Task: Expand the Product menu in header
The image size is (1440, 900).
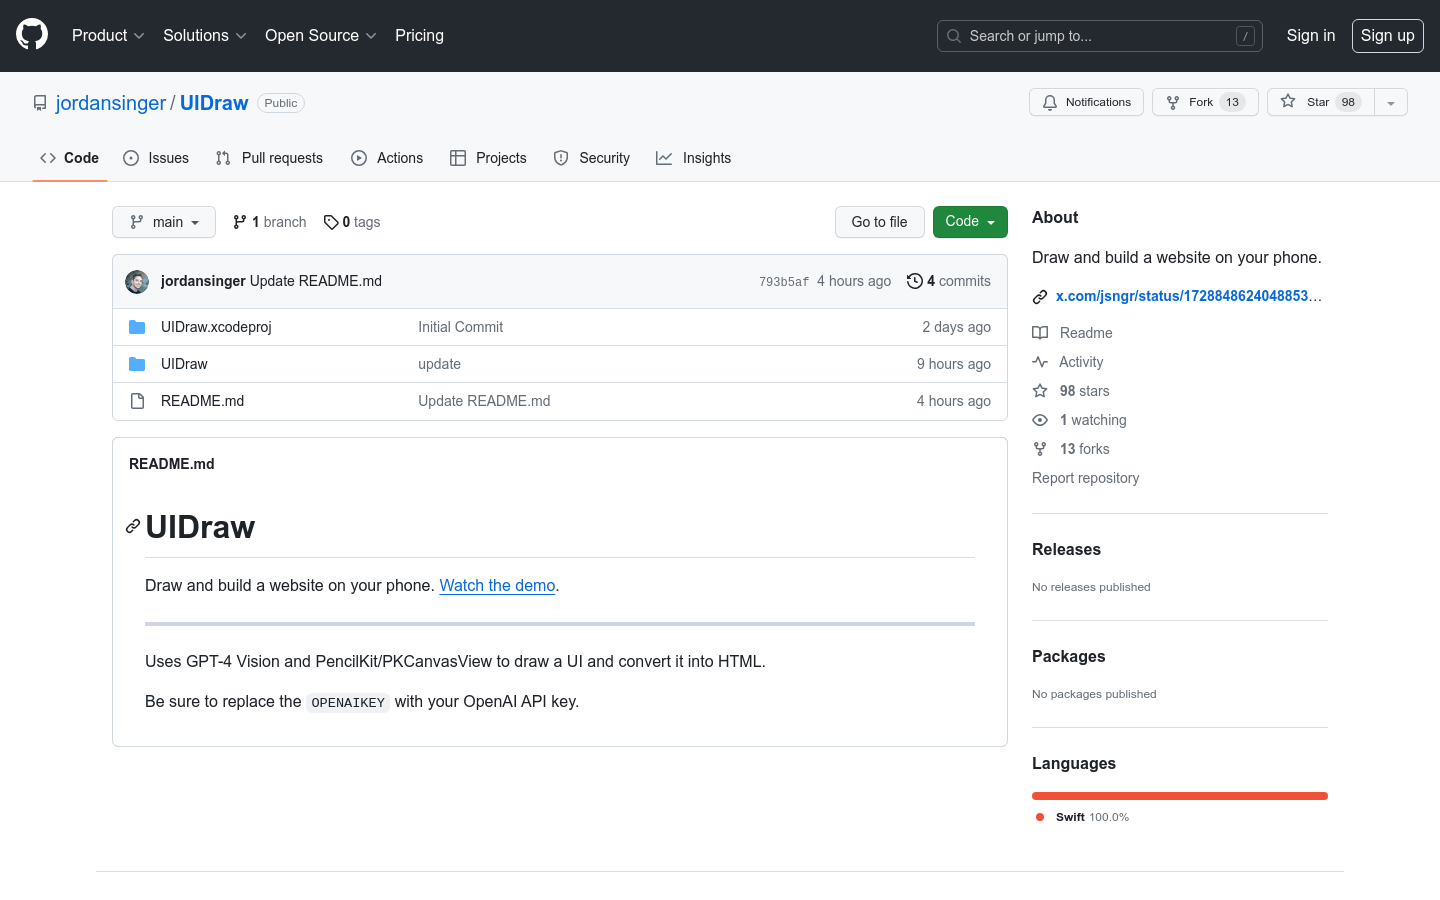Action: tap(108, 36)
